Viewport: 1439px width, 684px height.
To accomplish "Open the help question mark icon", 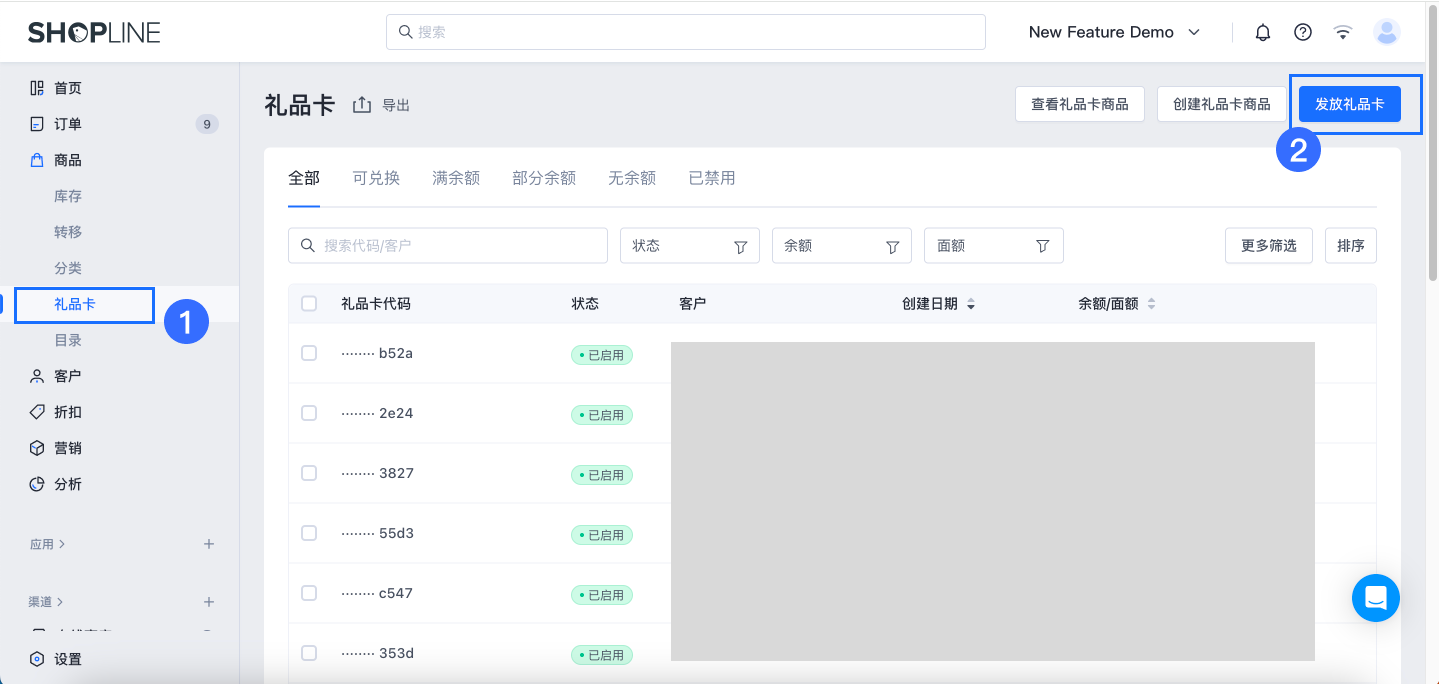I will [x=1303, y=32].
